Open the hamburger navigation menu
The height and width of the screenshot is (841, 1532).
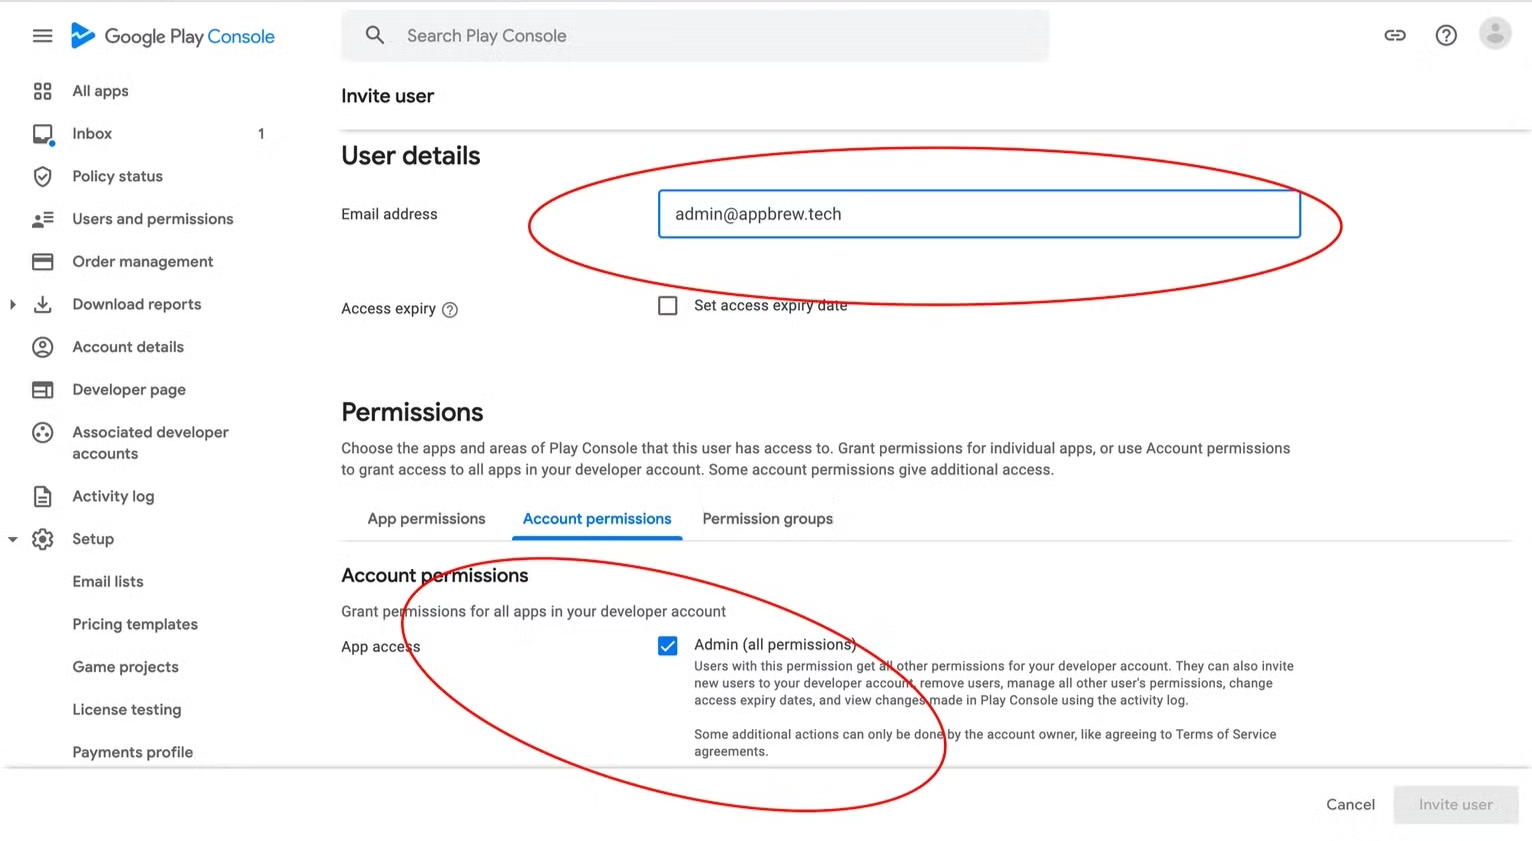42,36
